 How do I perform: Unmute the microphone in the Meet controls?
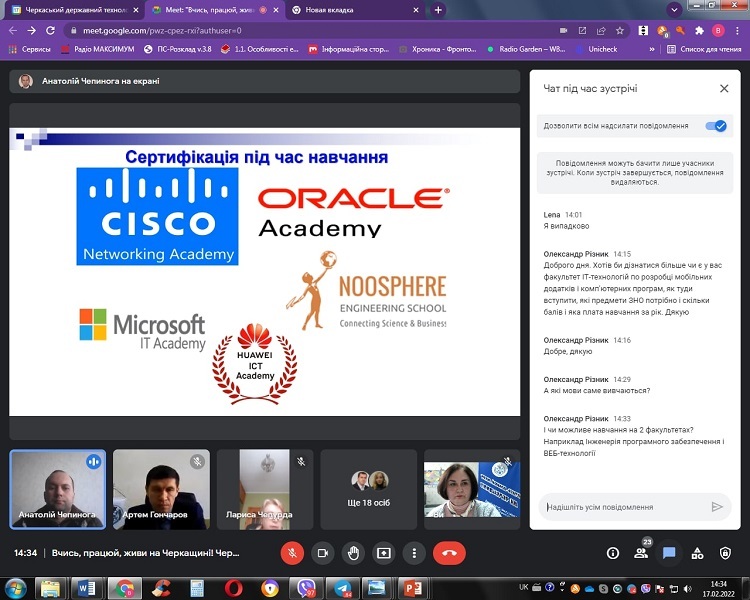click(292, 553)
